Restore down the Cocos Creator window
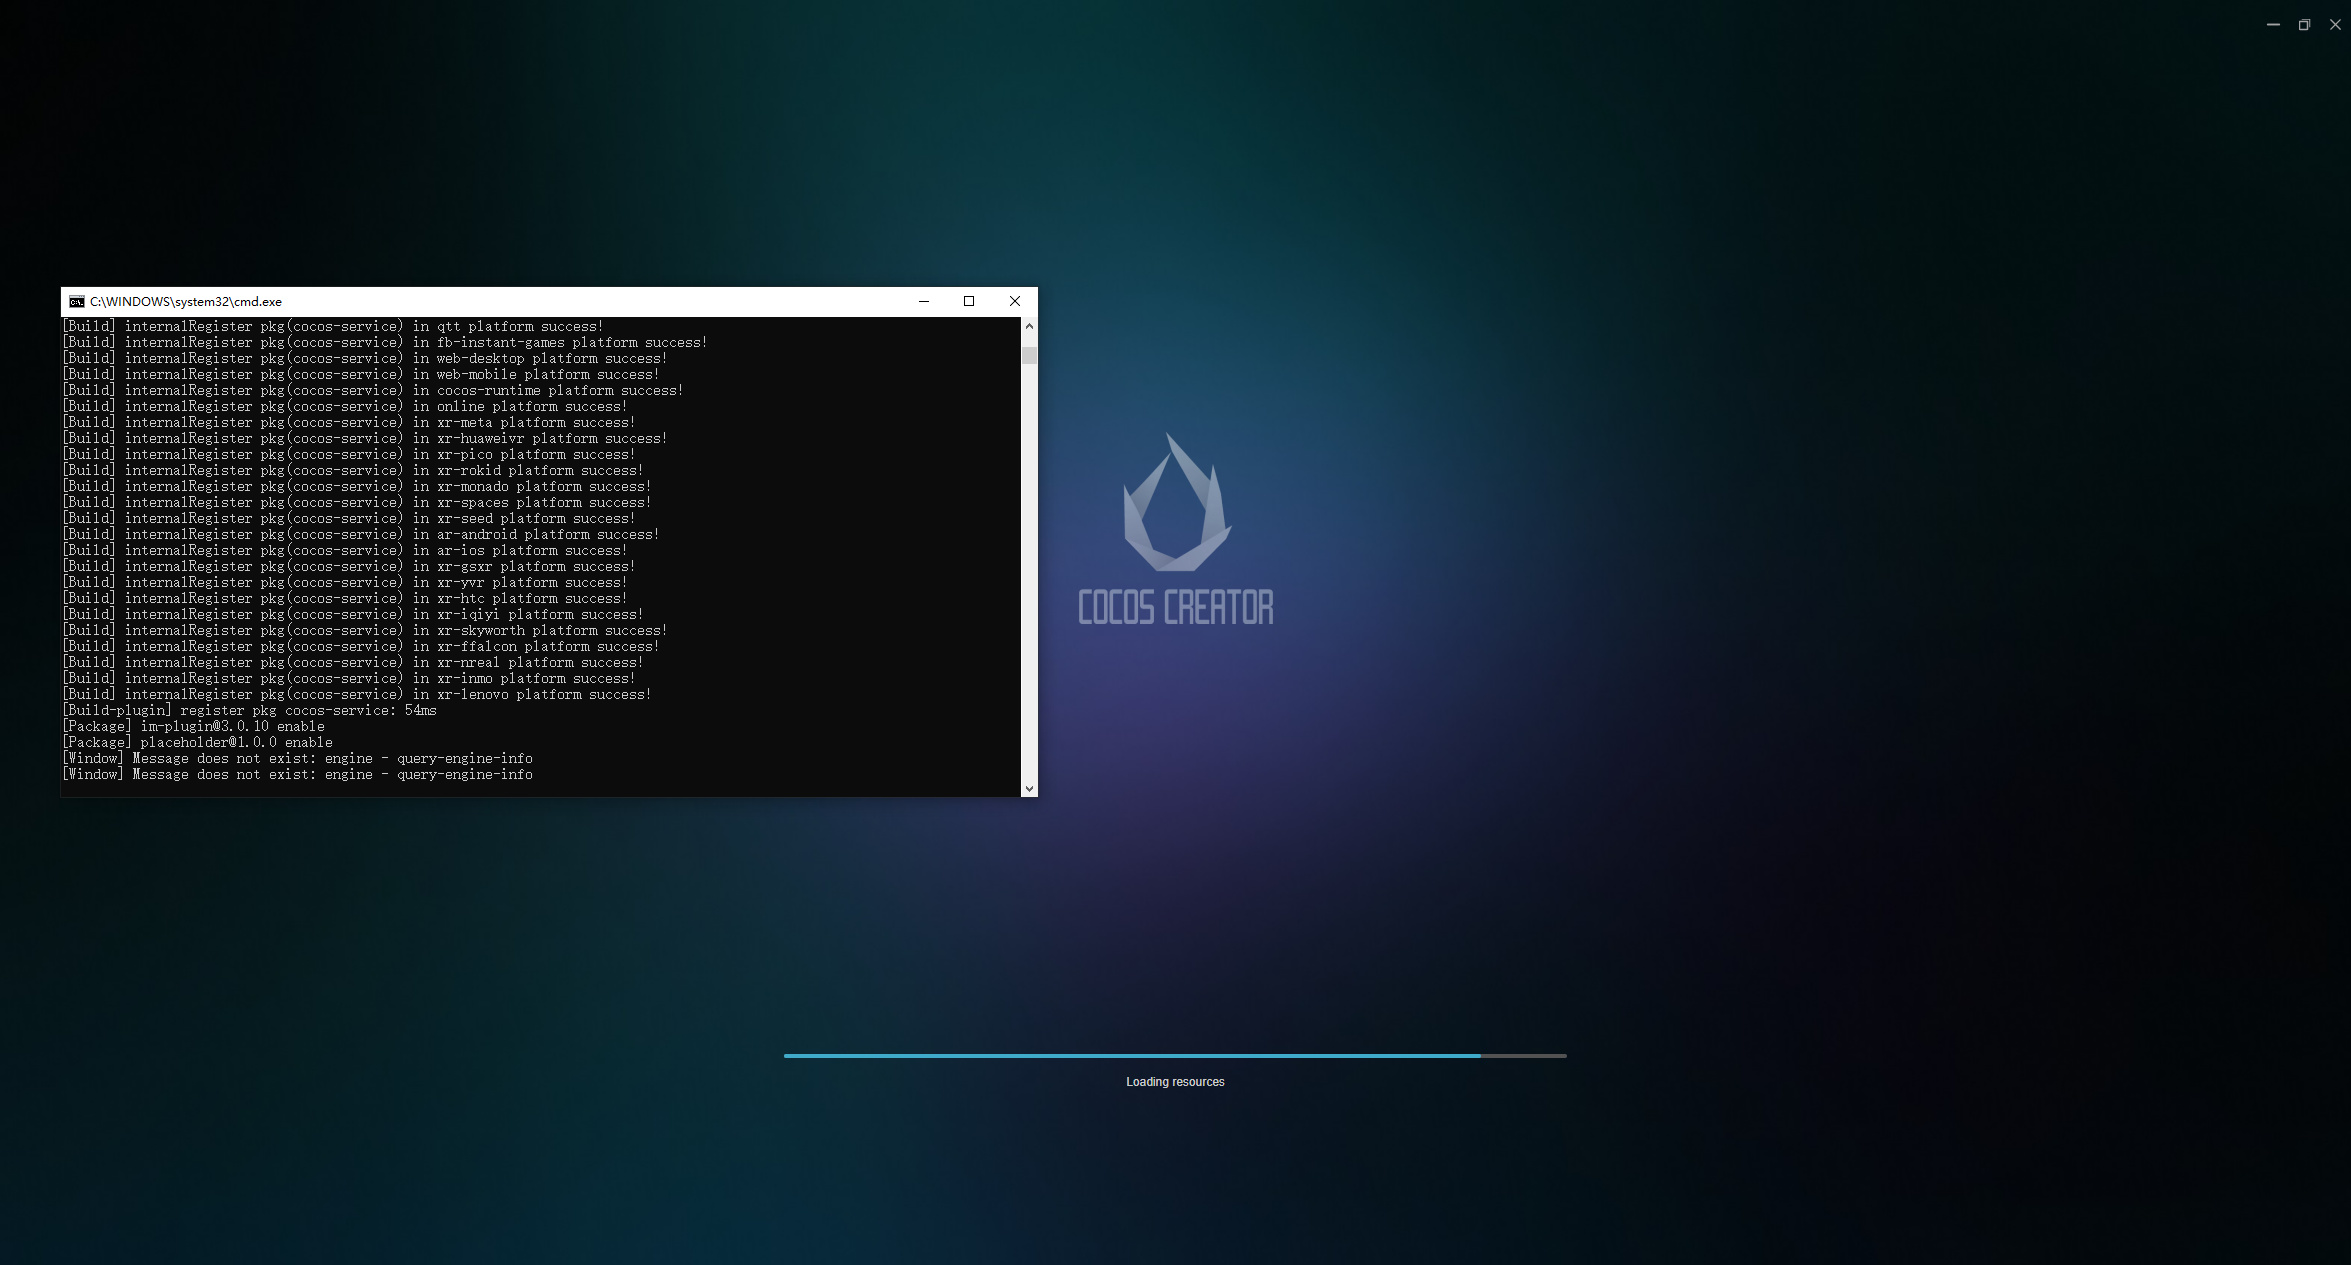This screenshot has width=2351, height=1265. click(x=2304, y=25)
